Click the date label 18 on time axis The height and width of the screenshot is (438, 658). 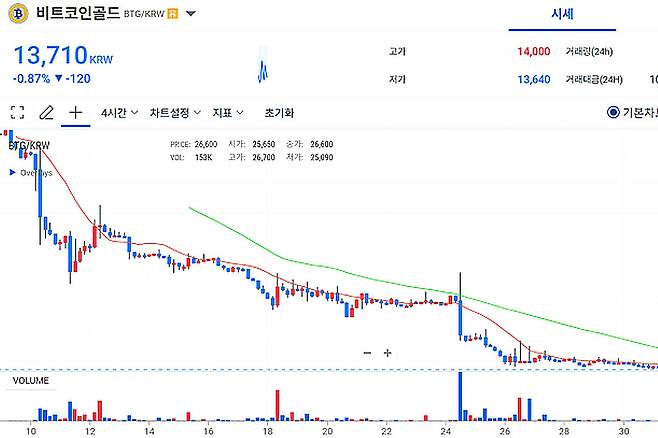[268, 431]
